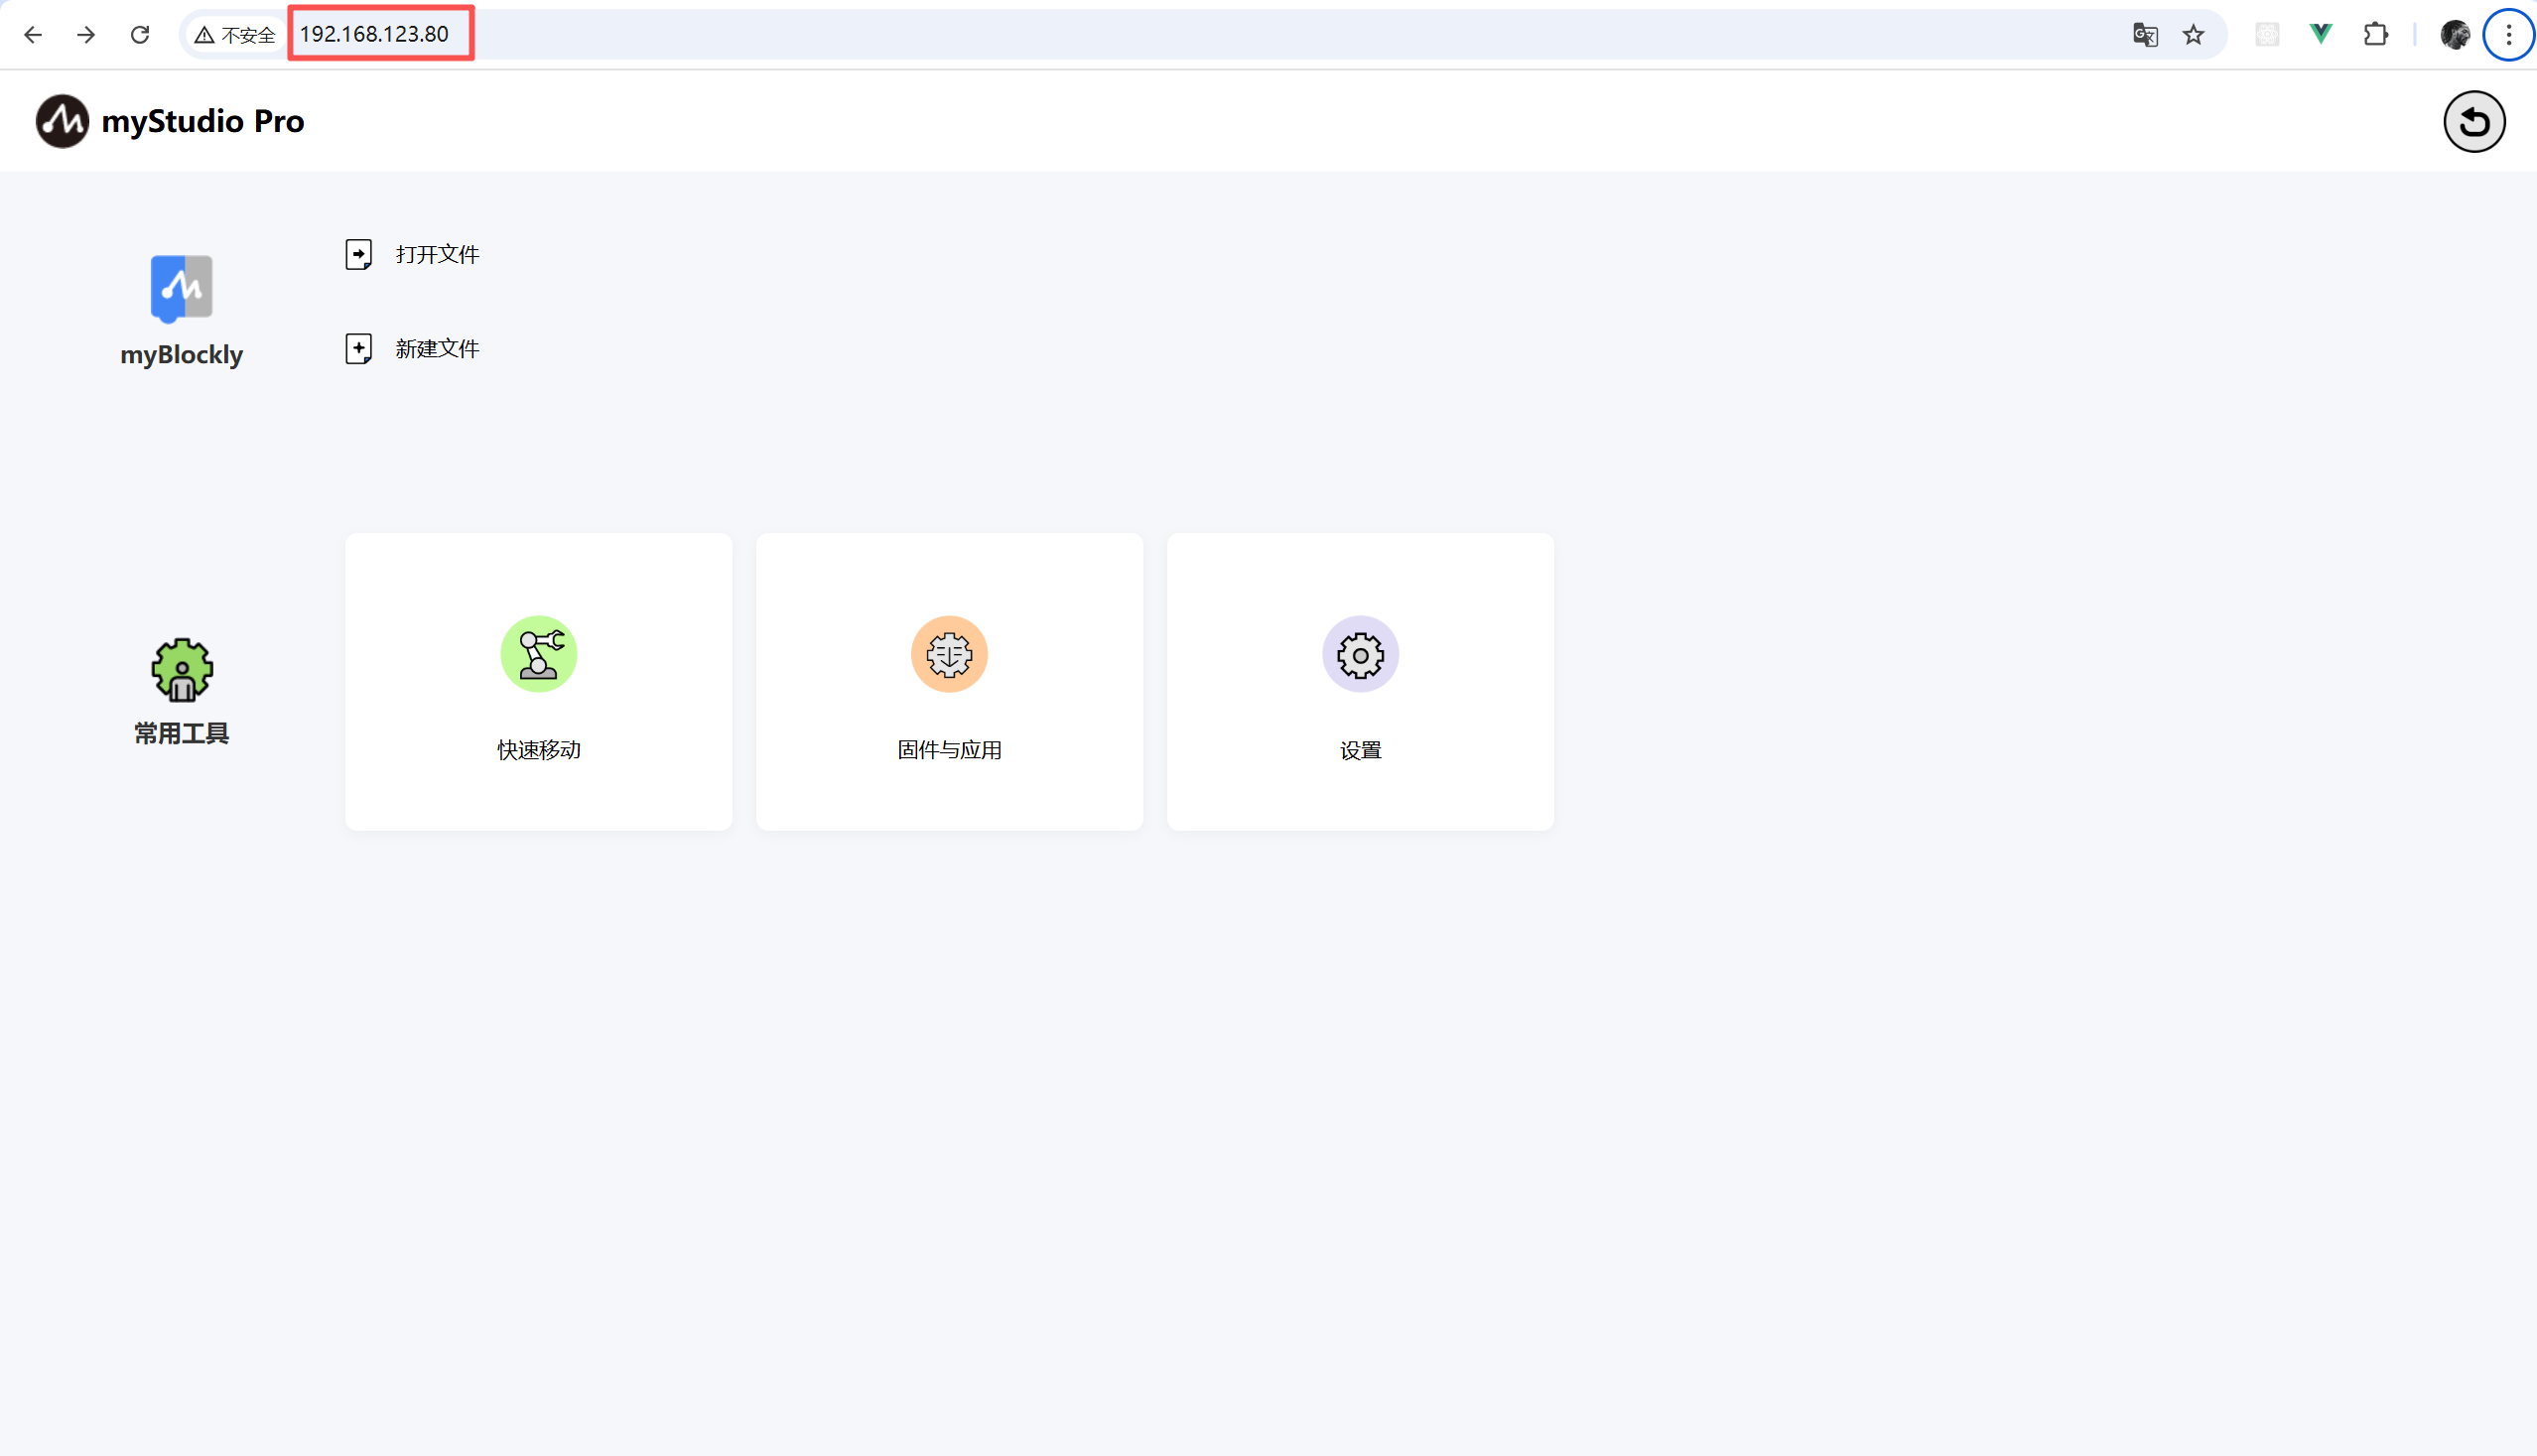Click the 常用工具 green gear icon
This screenshot has width=2537, height=1456.
point(182,670)
